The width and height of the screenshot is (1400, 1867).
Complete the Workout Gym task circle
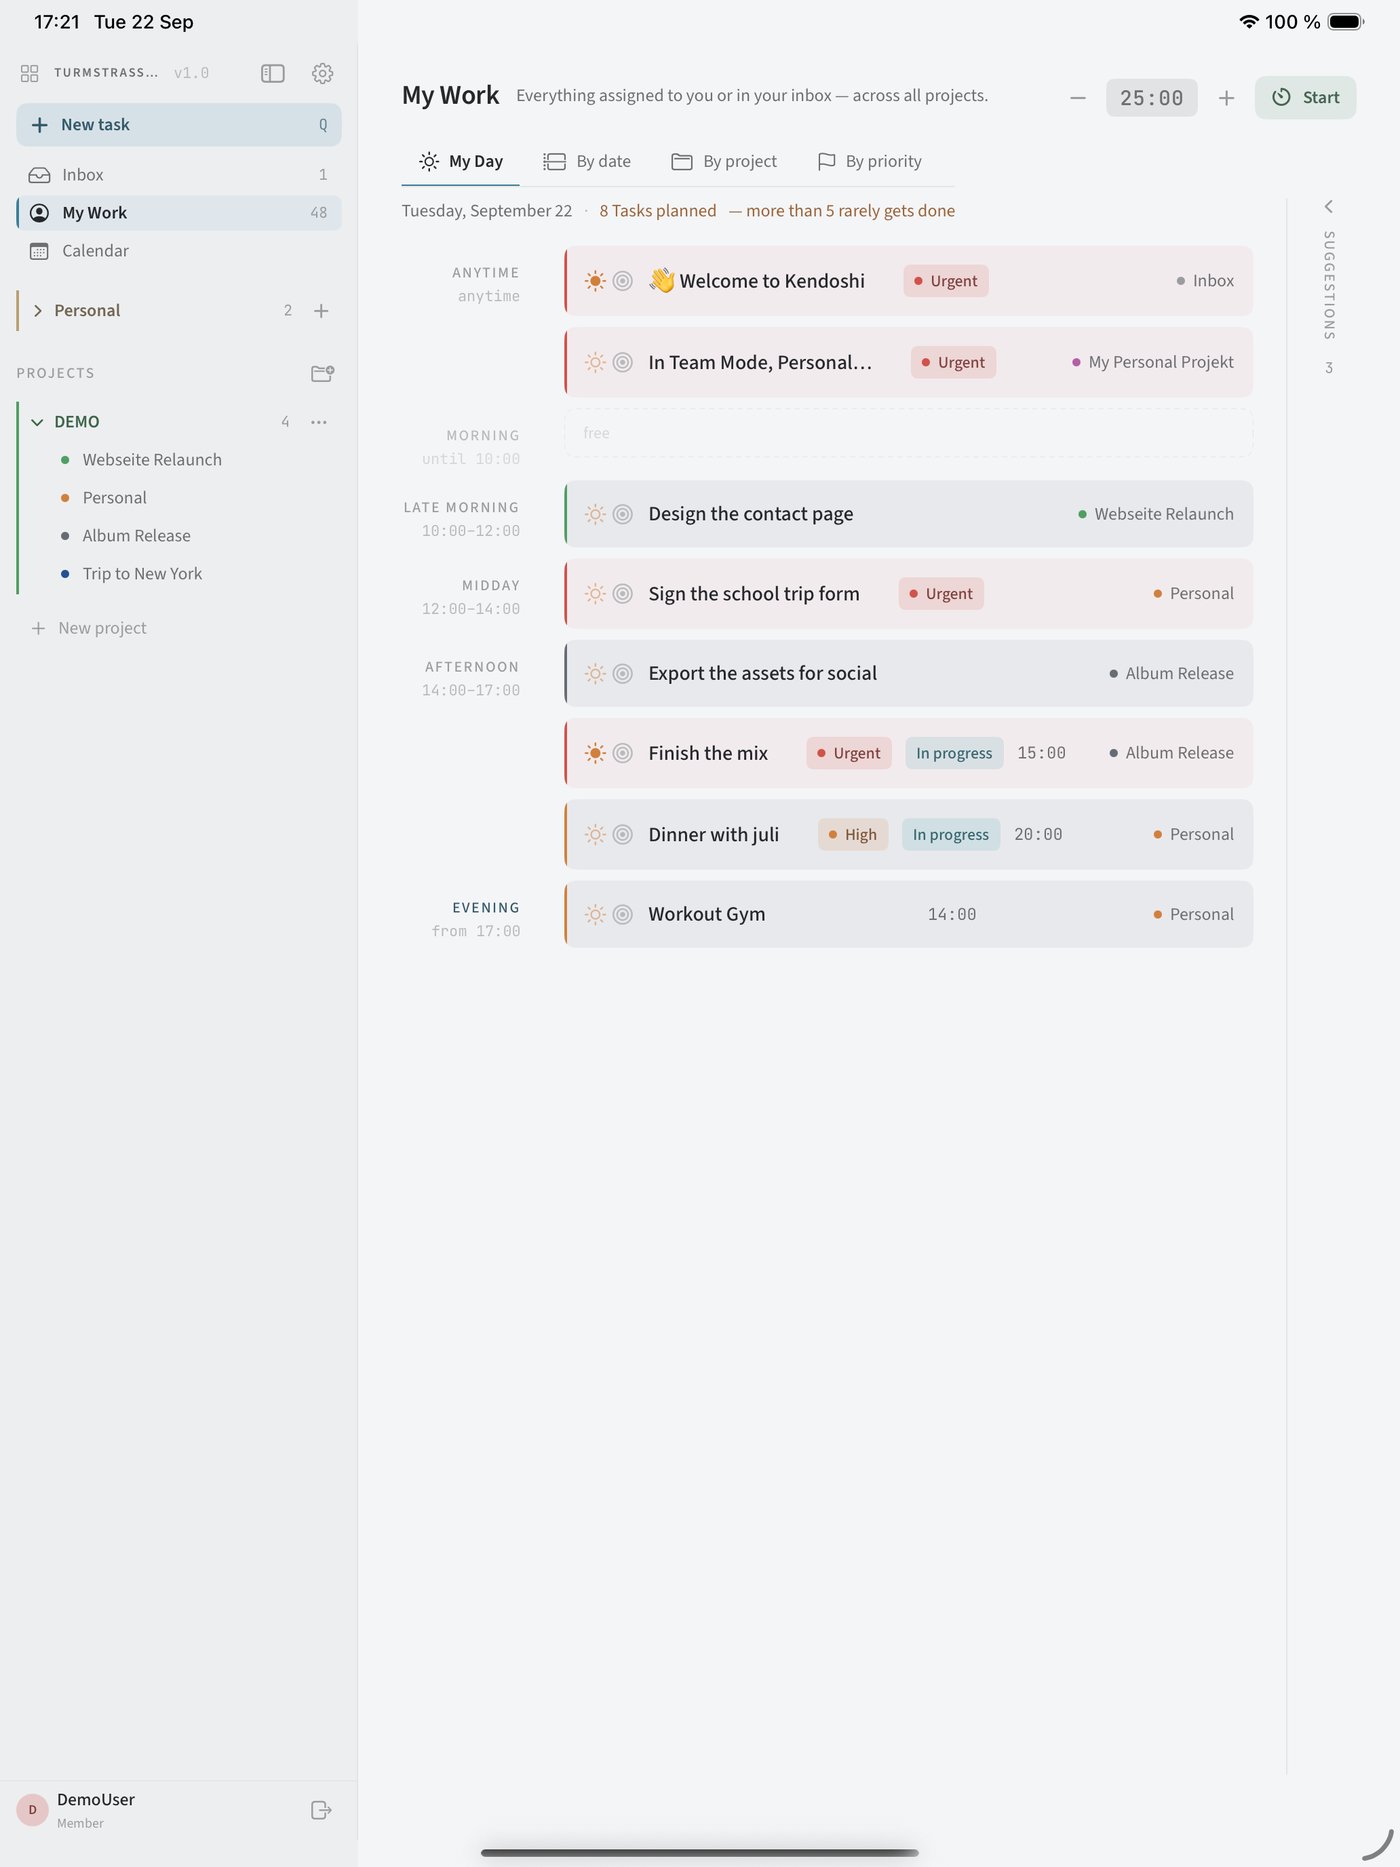[x=622, y=914]
